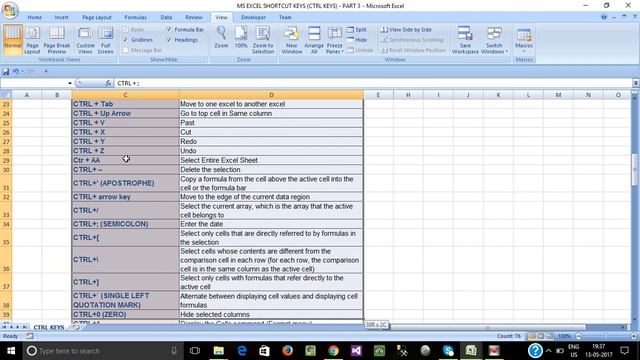Hide the current window

pos(357,40)
